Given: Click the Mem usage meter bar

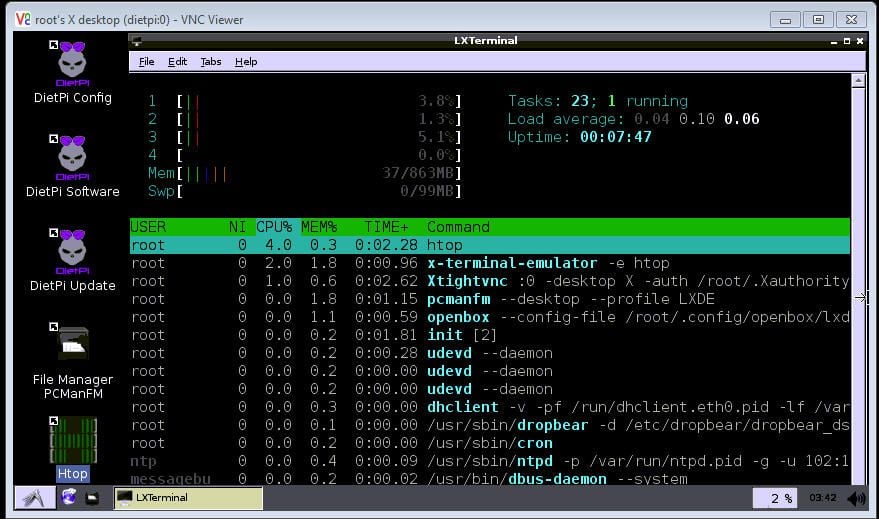Looking at the screenshot, I should coord(304,173).
